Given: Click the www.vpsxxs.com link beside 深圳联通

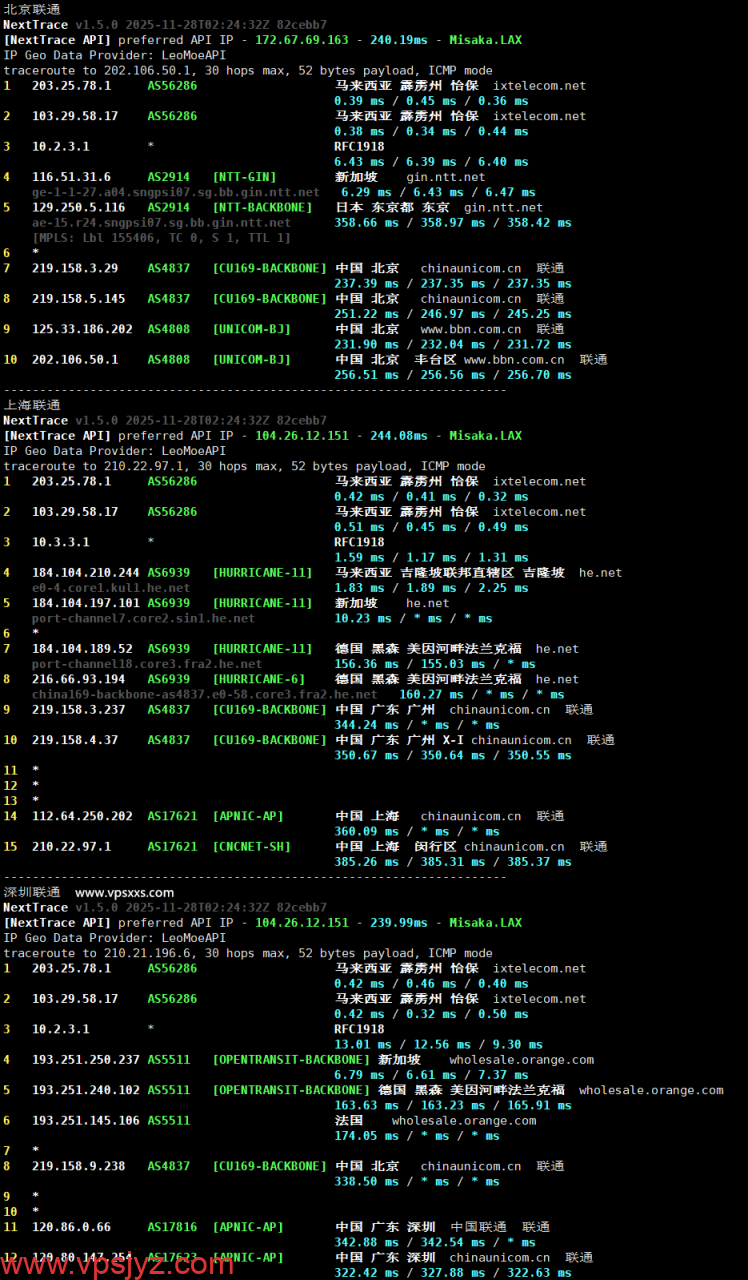Looking at the screenshot, I should point(124,892).
